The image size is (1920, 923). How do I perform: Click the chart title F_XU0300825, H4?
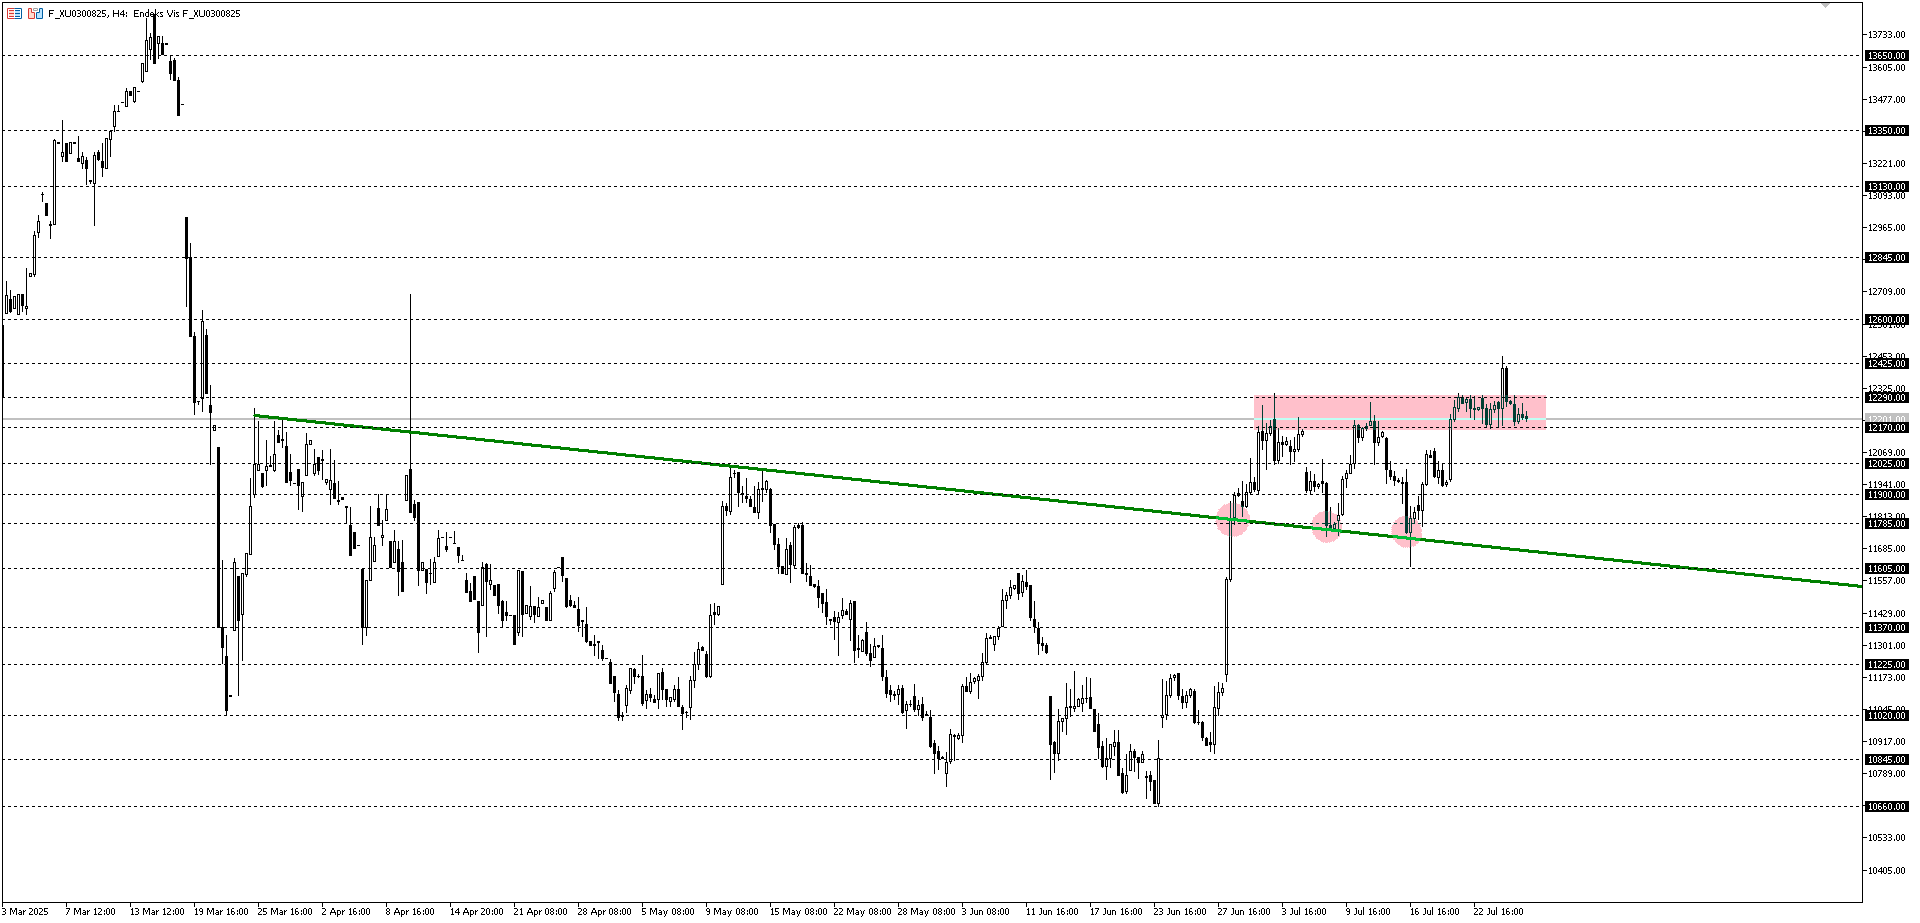(87, 13)
